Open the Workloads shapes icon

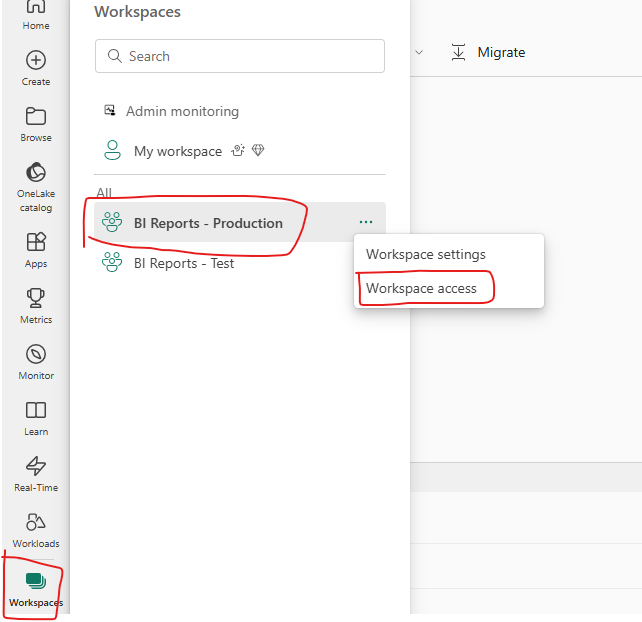(x=36, y=522)
